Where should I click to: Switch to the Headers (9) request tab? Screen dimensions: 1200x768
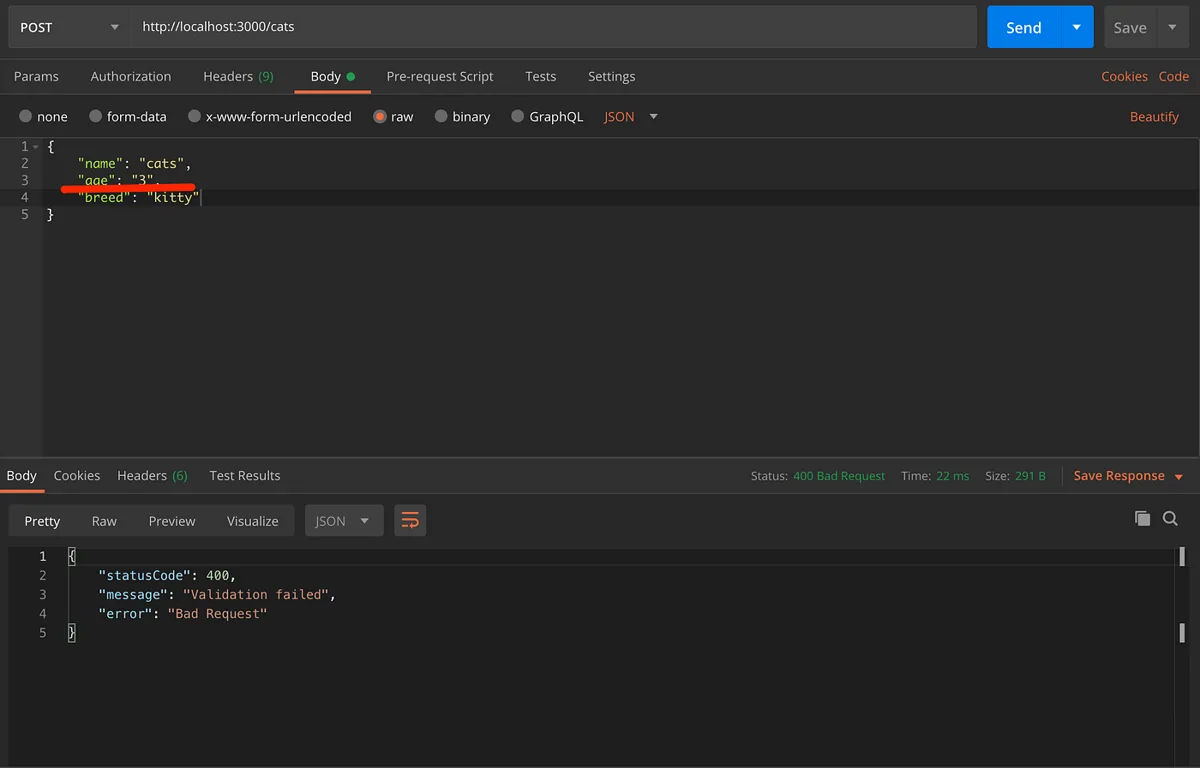[x=238, y=76]
